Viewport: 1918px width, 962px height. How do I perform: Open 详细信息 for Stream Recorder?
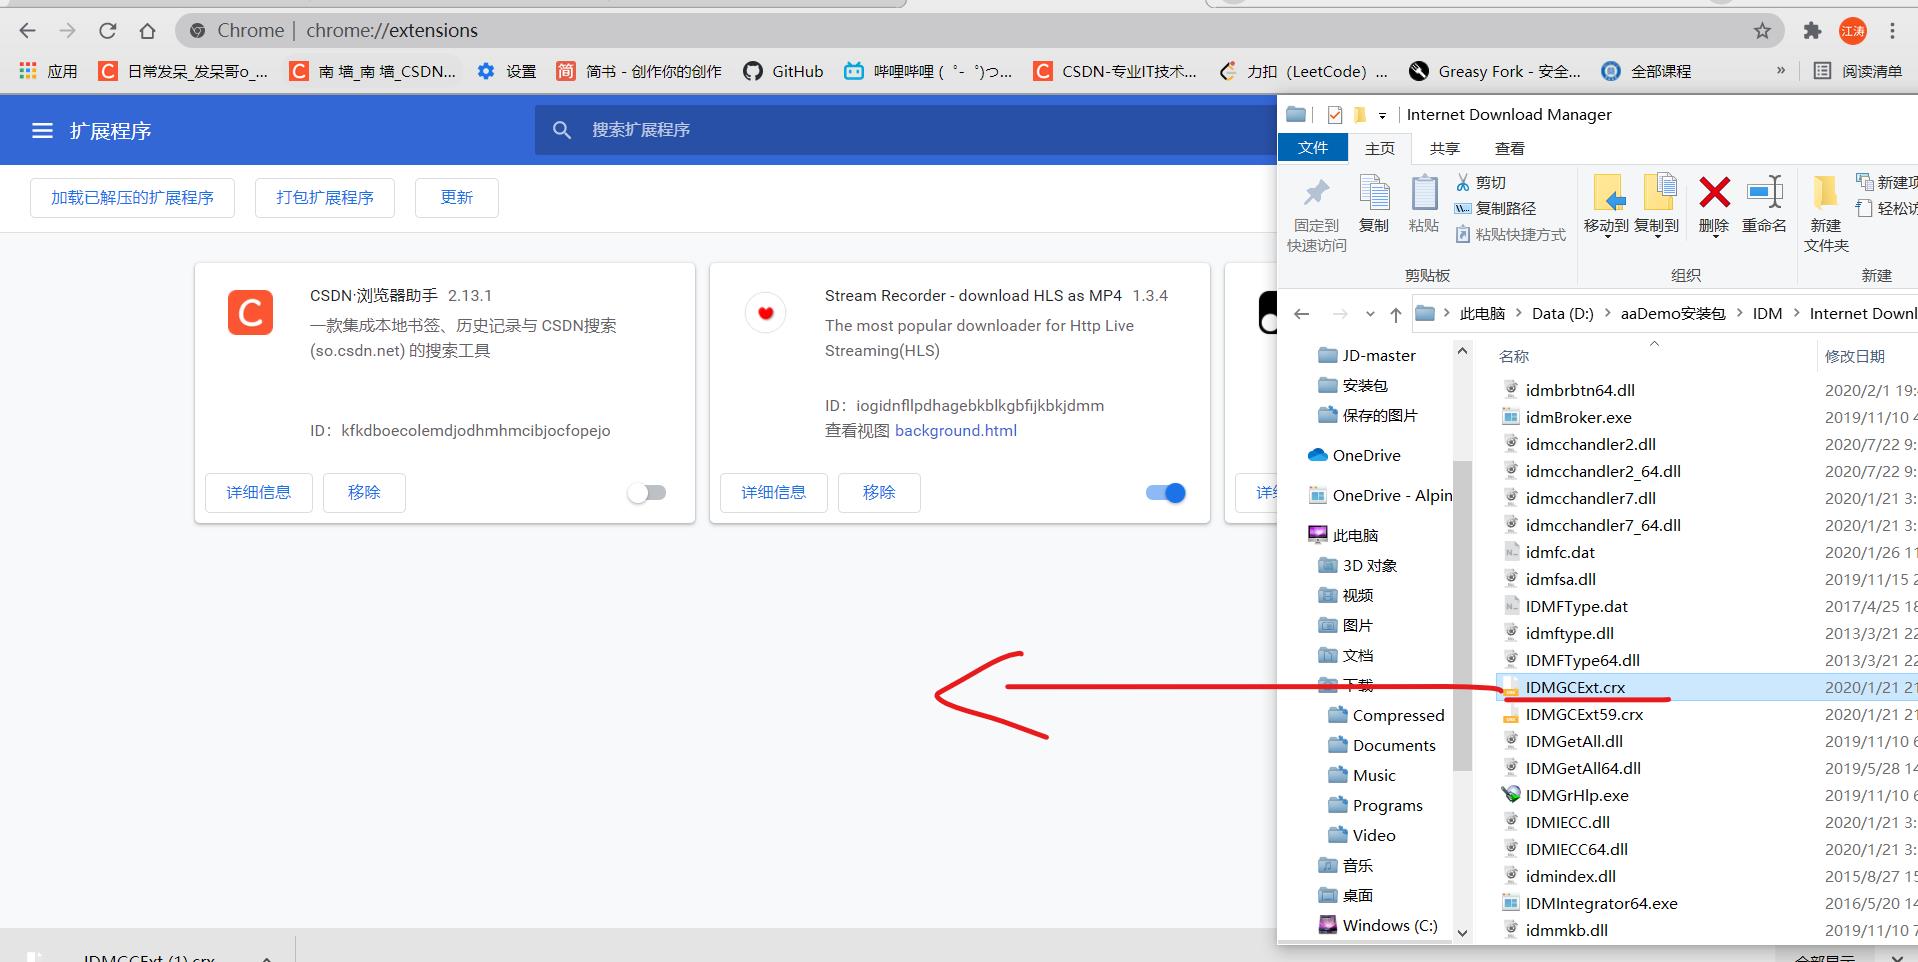(774, 493)
